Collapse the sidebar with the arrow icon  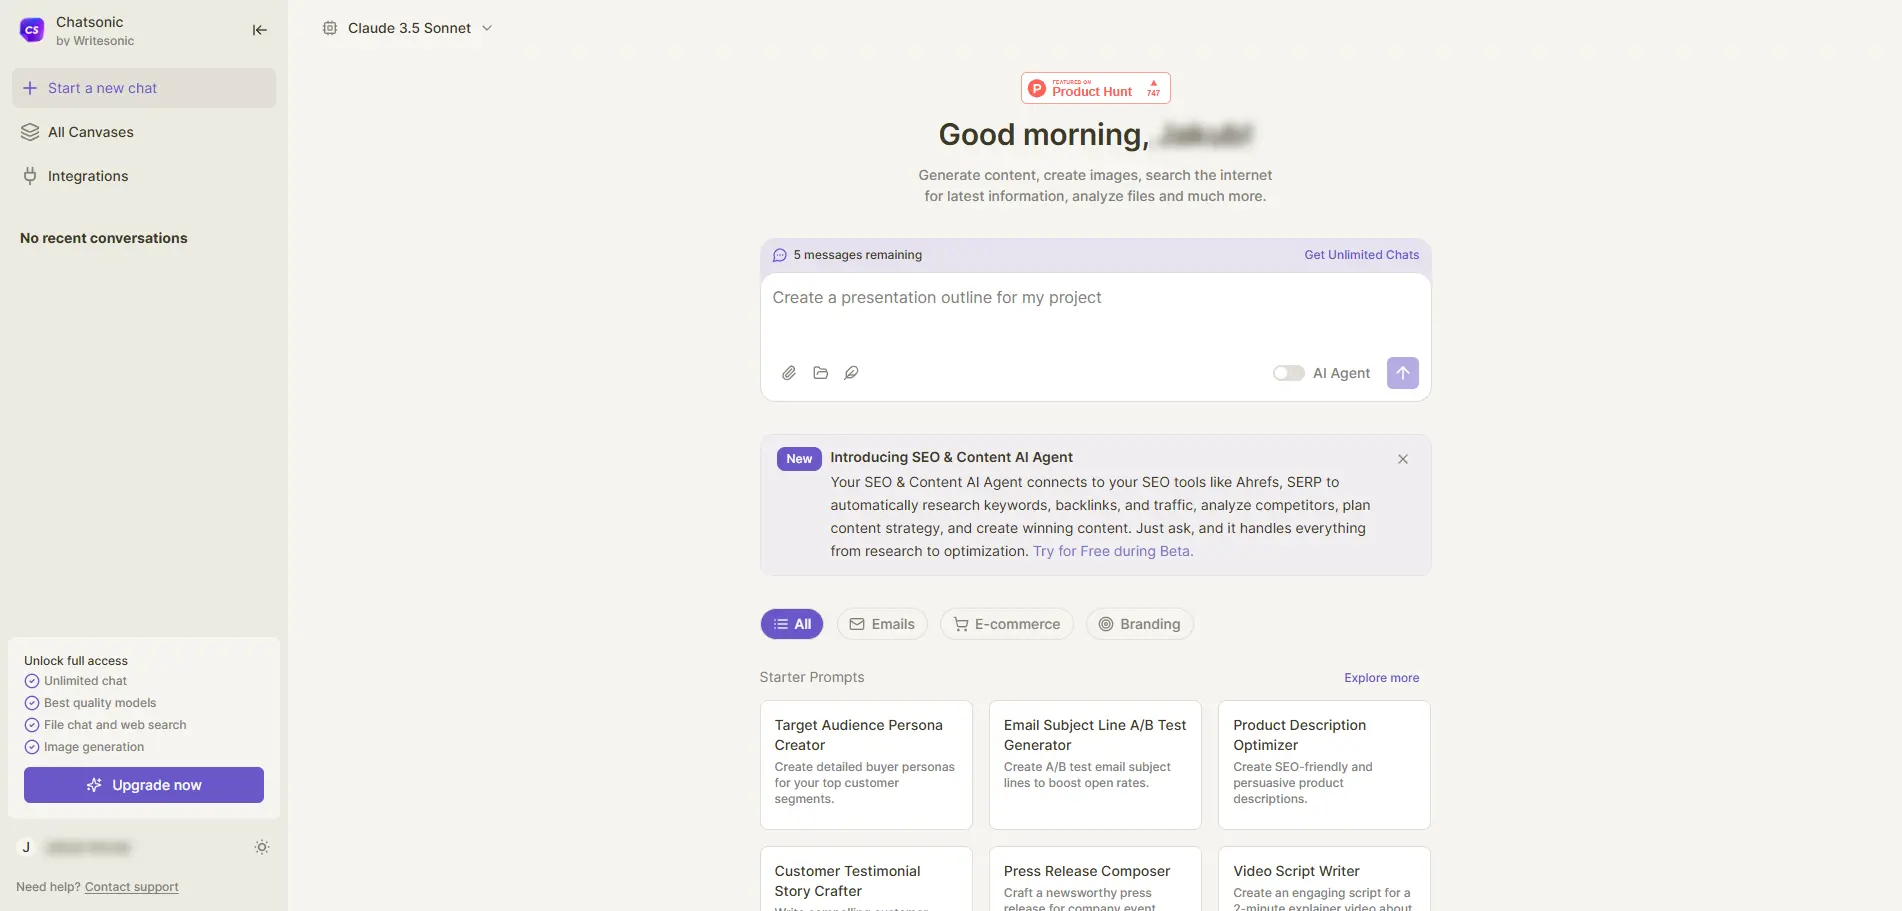(x=259, y=30)
